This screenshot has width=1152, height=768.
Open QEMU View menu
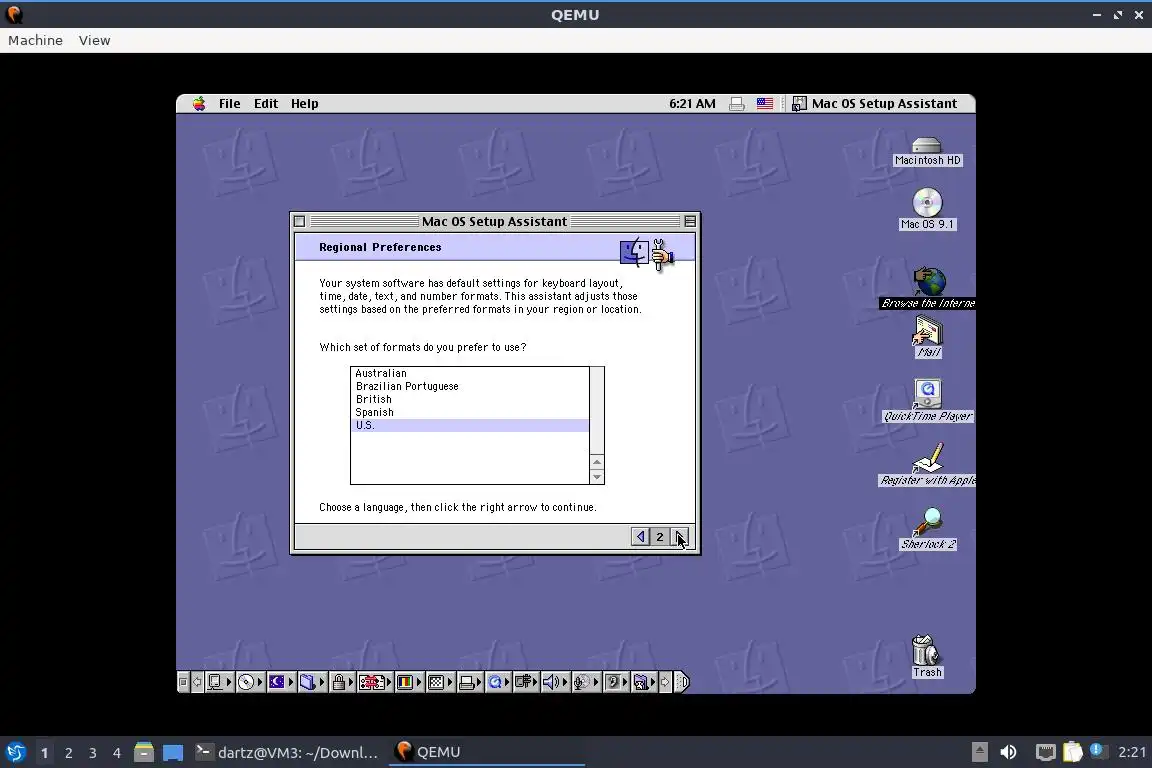pyautogui.click(x=94, y=40)
